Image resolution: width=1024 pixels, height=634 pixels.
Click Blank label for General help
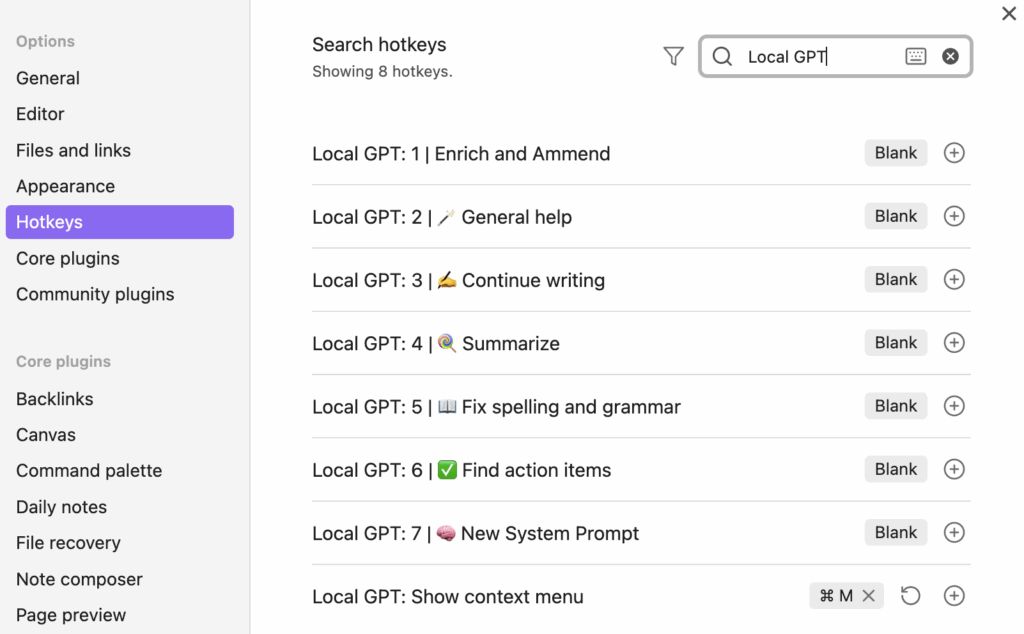896,216
